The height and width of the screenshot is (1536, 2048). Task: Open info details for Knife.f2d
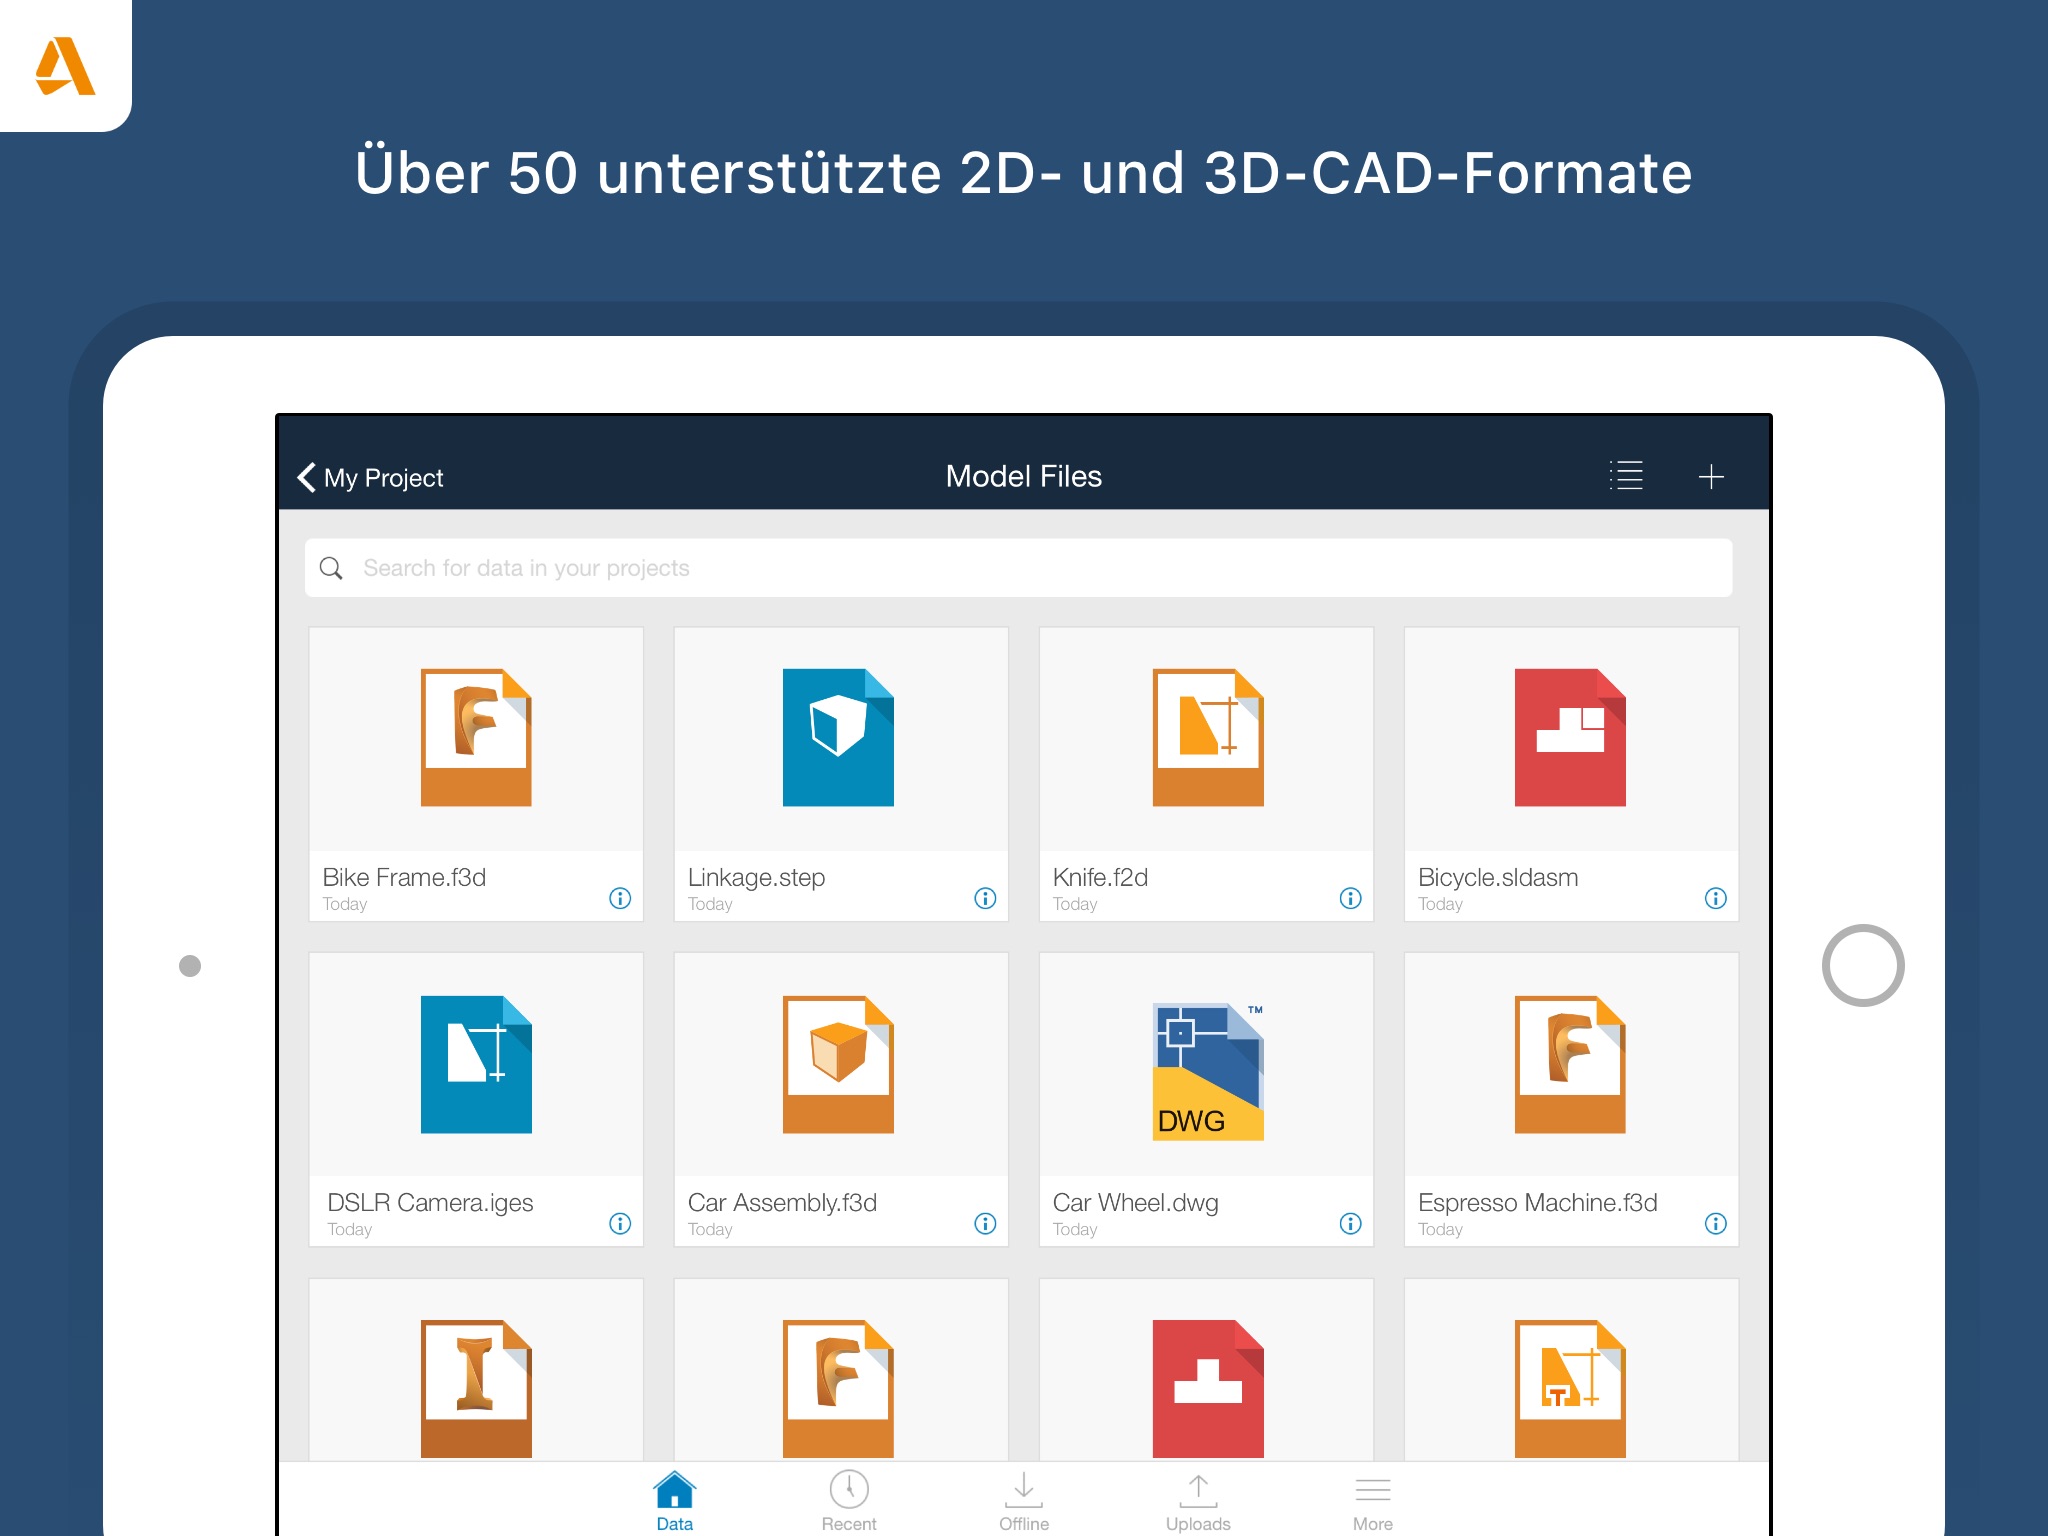[x=1350, y=898]
